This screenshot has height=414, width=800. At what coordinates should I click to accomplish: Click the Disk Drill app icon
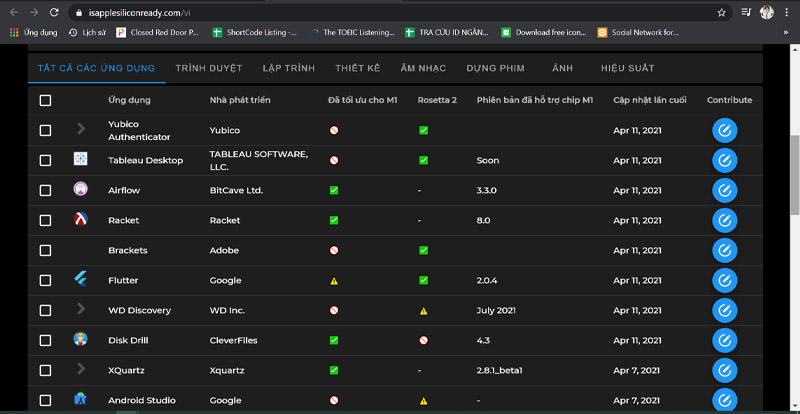pos(81,339)
